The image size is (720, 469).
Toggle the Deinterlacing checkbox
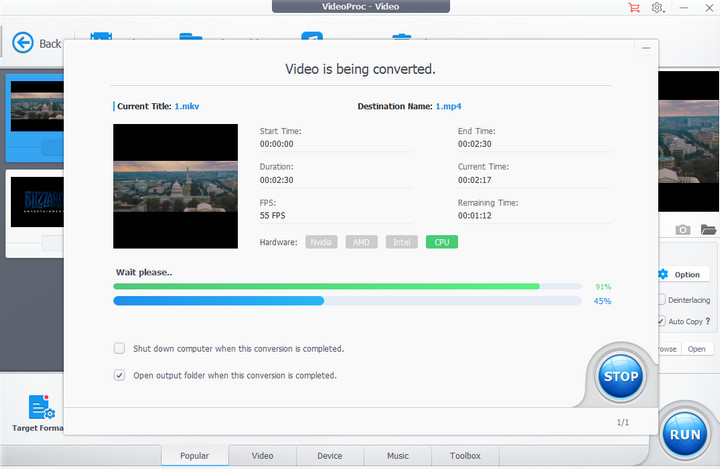point(661,299)
